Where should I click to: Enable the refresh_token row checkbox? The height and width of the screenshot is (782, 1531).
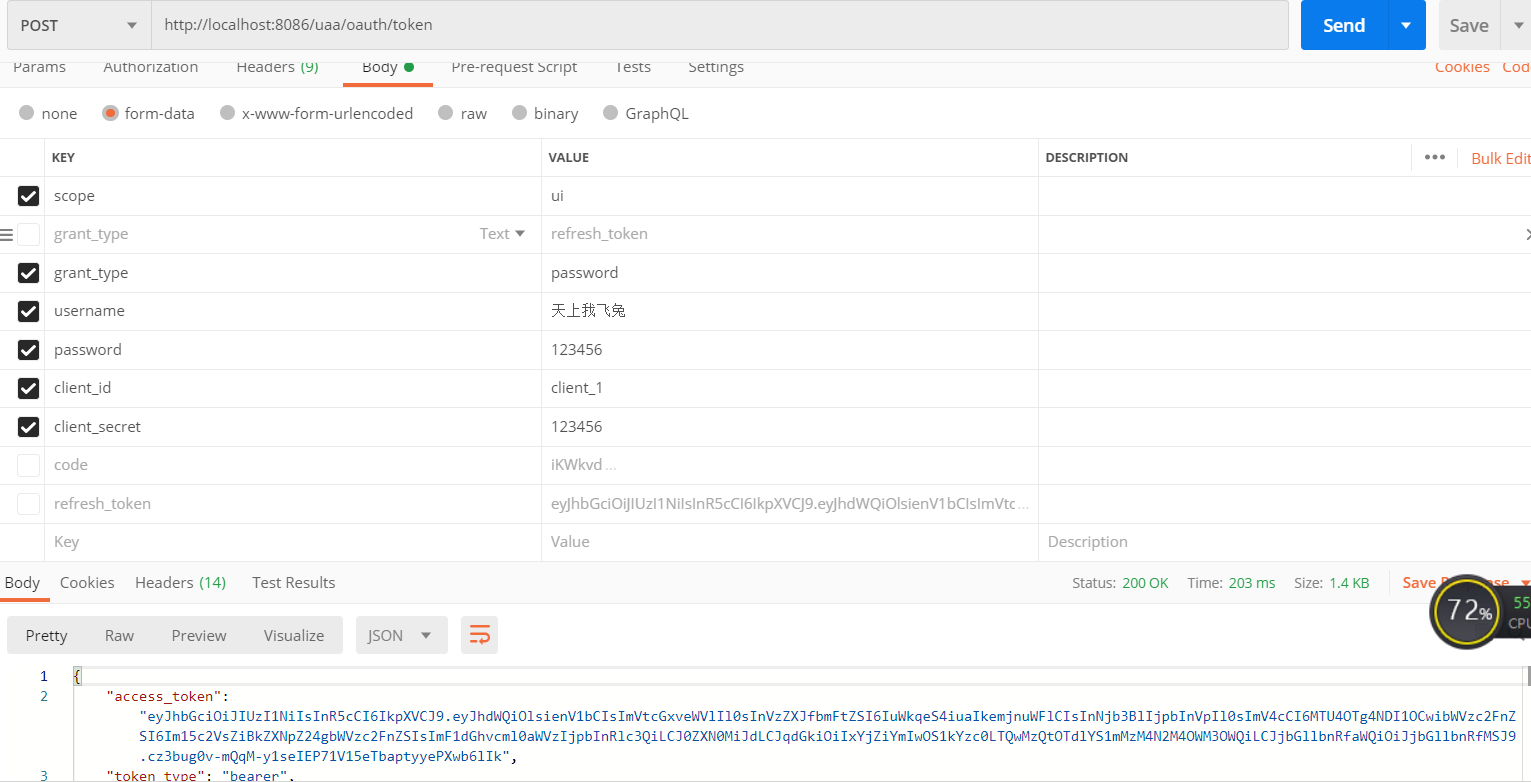[x=28, y=504]
